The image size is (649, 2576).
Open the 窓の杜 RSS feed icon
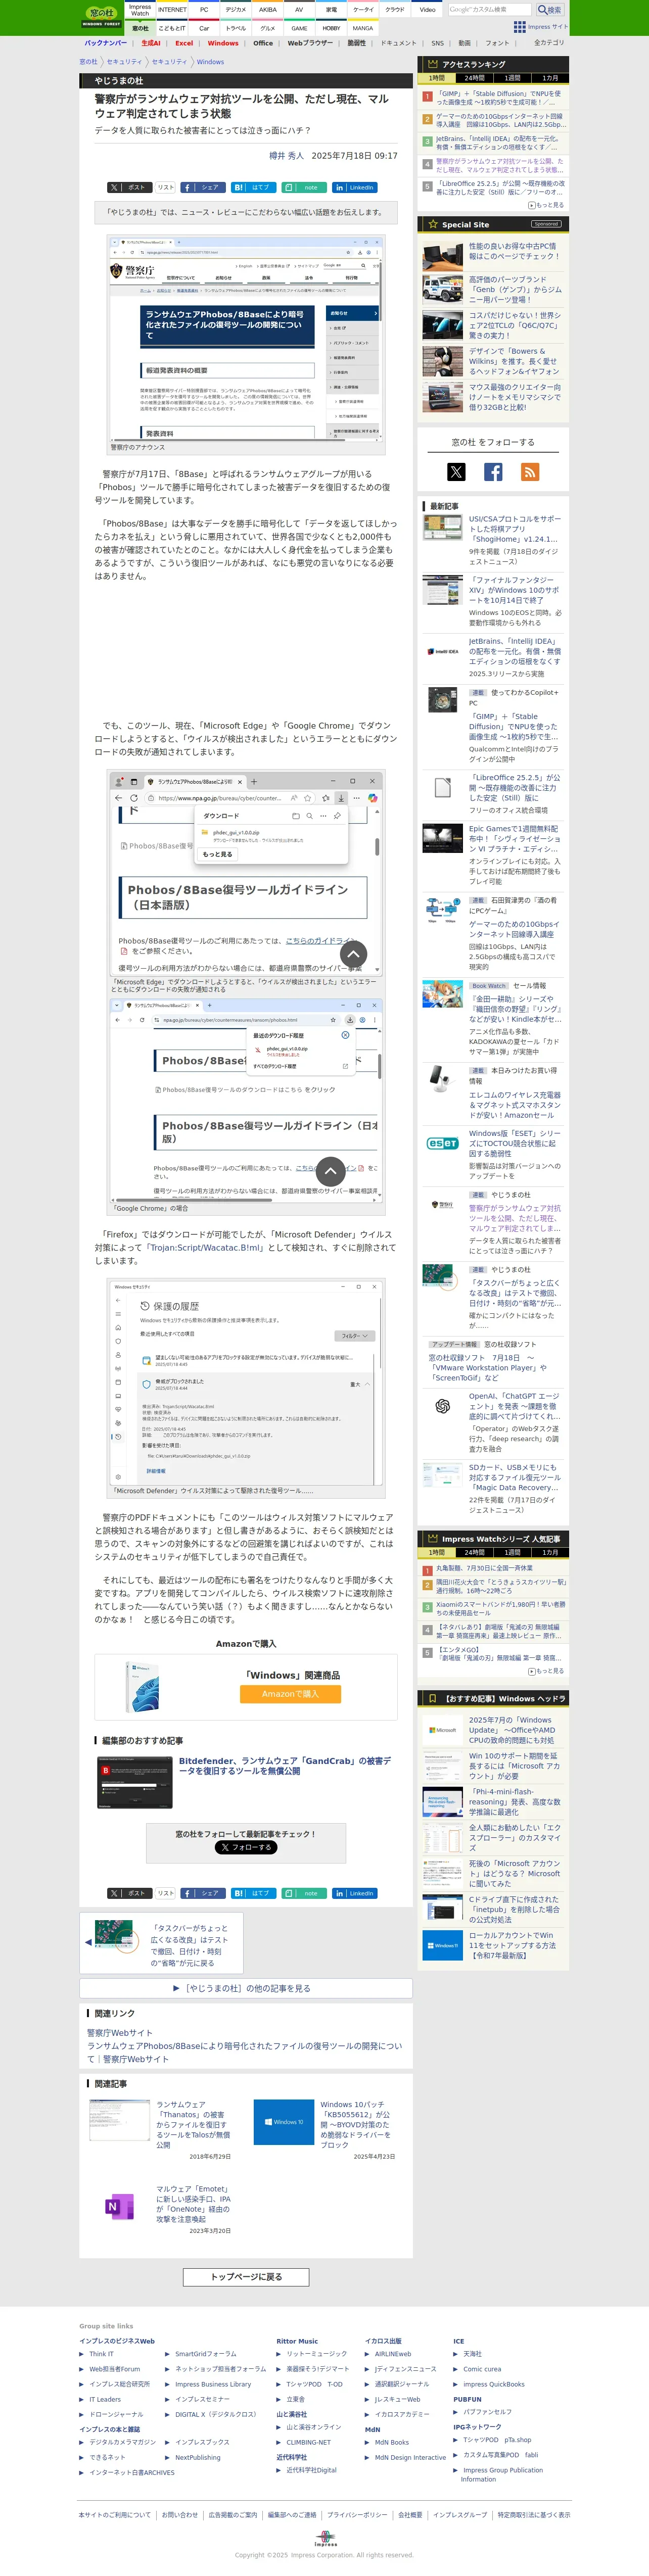point(530,472)
